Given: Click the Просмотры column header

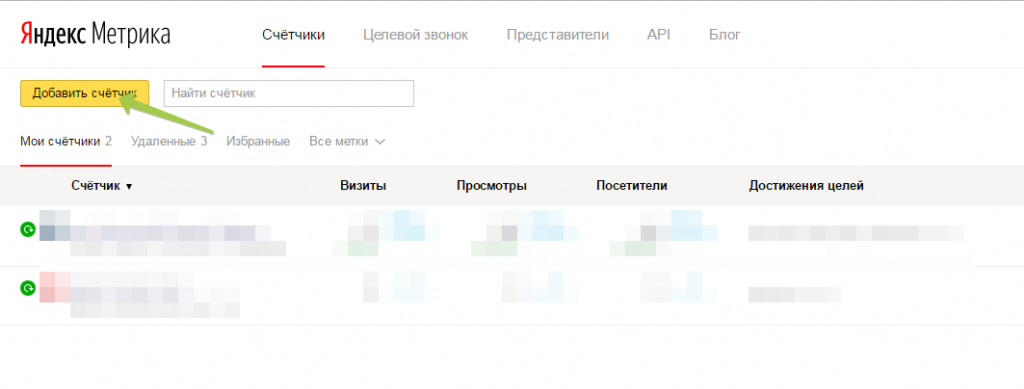Looking at the screenshot, I should point(492,186).
